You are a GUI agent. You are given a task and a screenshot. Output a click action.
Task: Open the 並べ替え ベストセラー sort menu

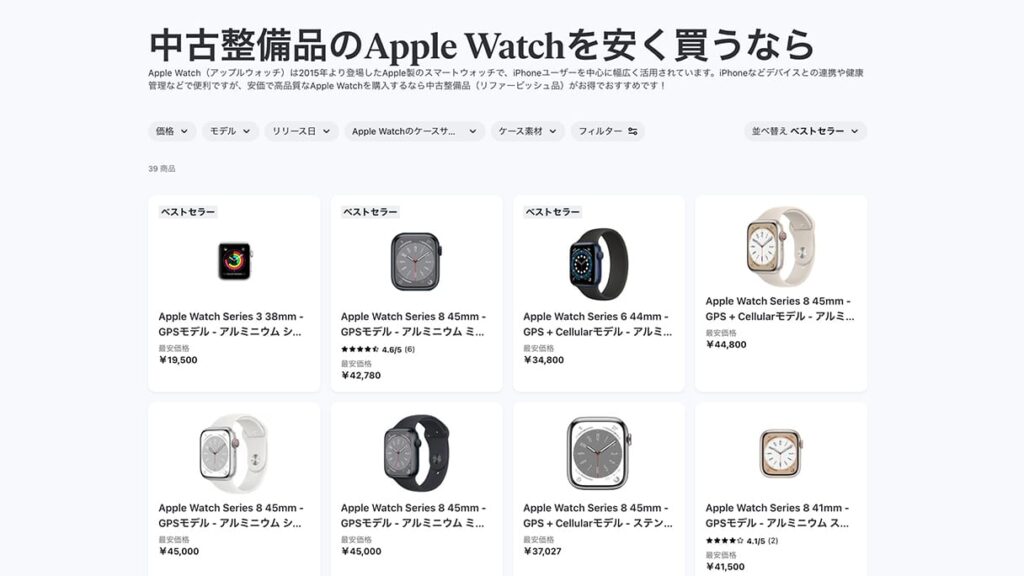(x=805, y=131)
